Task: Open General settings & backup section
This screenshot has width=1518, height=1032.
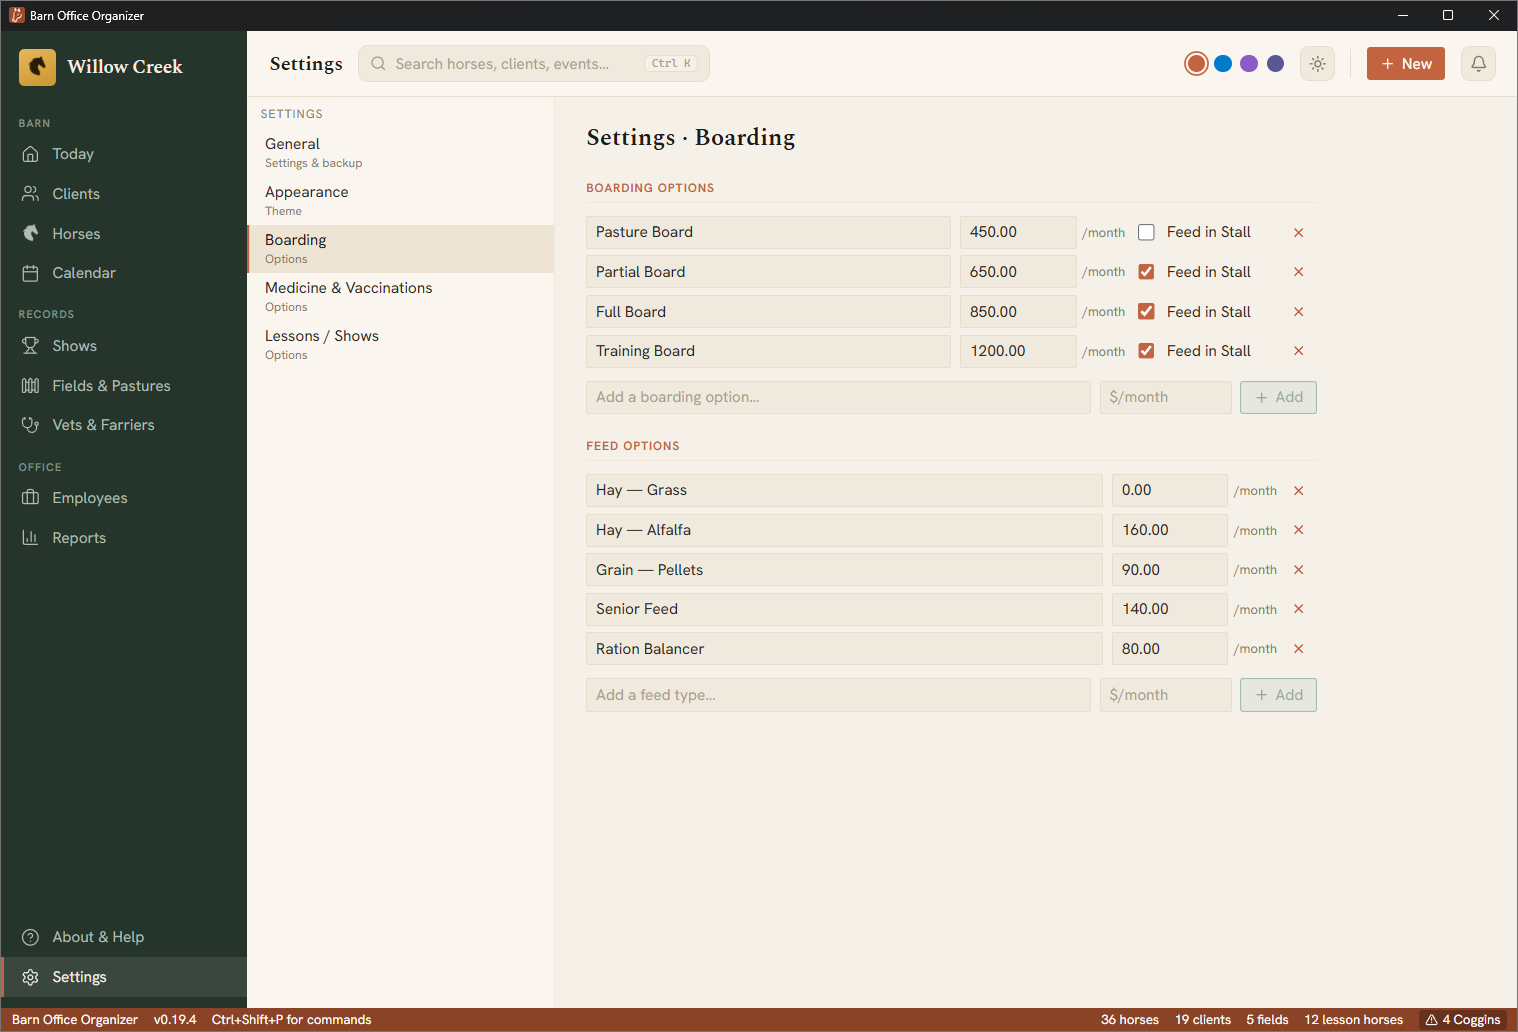Action: point(401,153)
